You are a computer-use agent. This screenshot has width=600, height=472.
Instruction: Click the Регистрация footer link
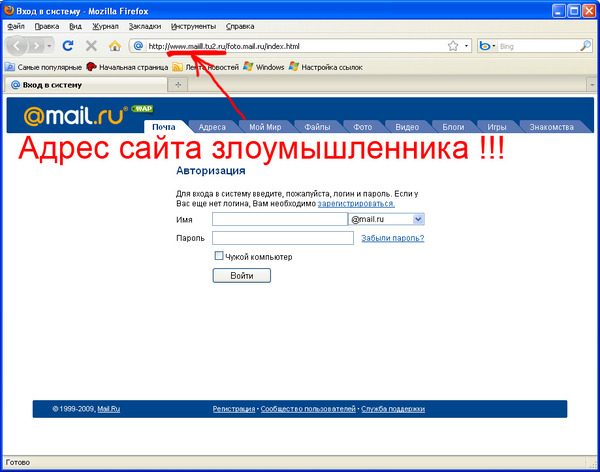pyautogui.click(x=234, y=409)
